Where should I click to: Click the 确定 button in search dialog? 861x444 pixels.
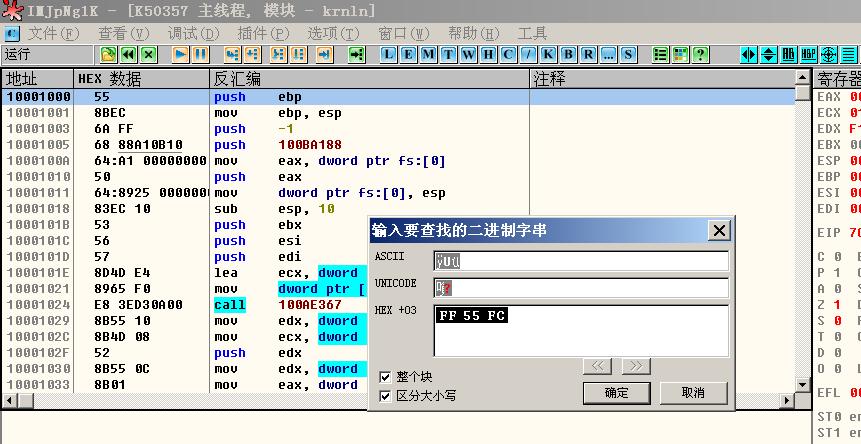(x=617, y=393)
